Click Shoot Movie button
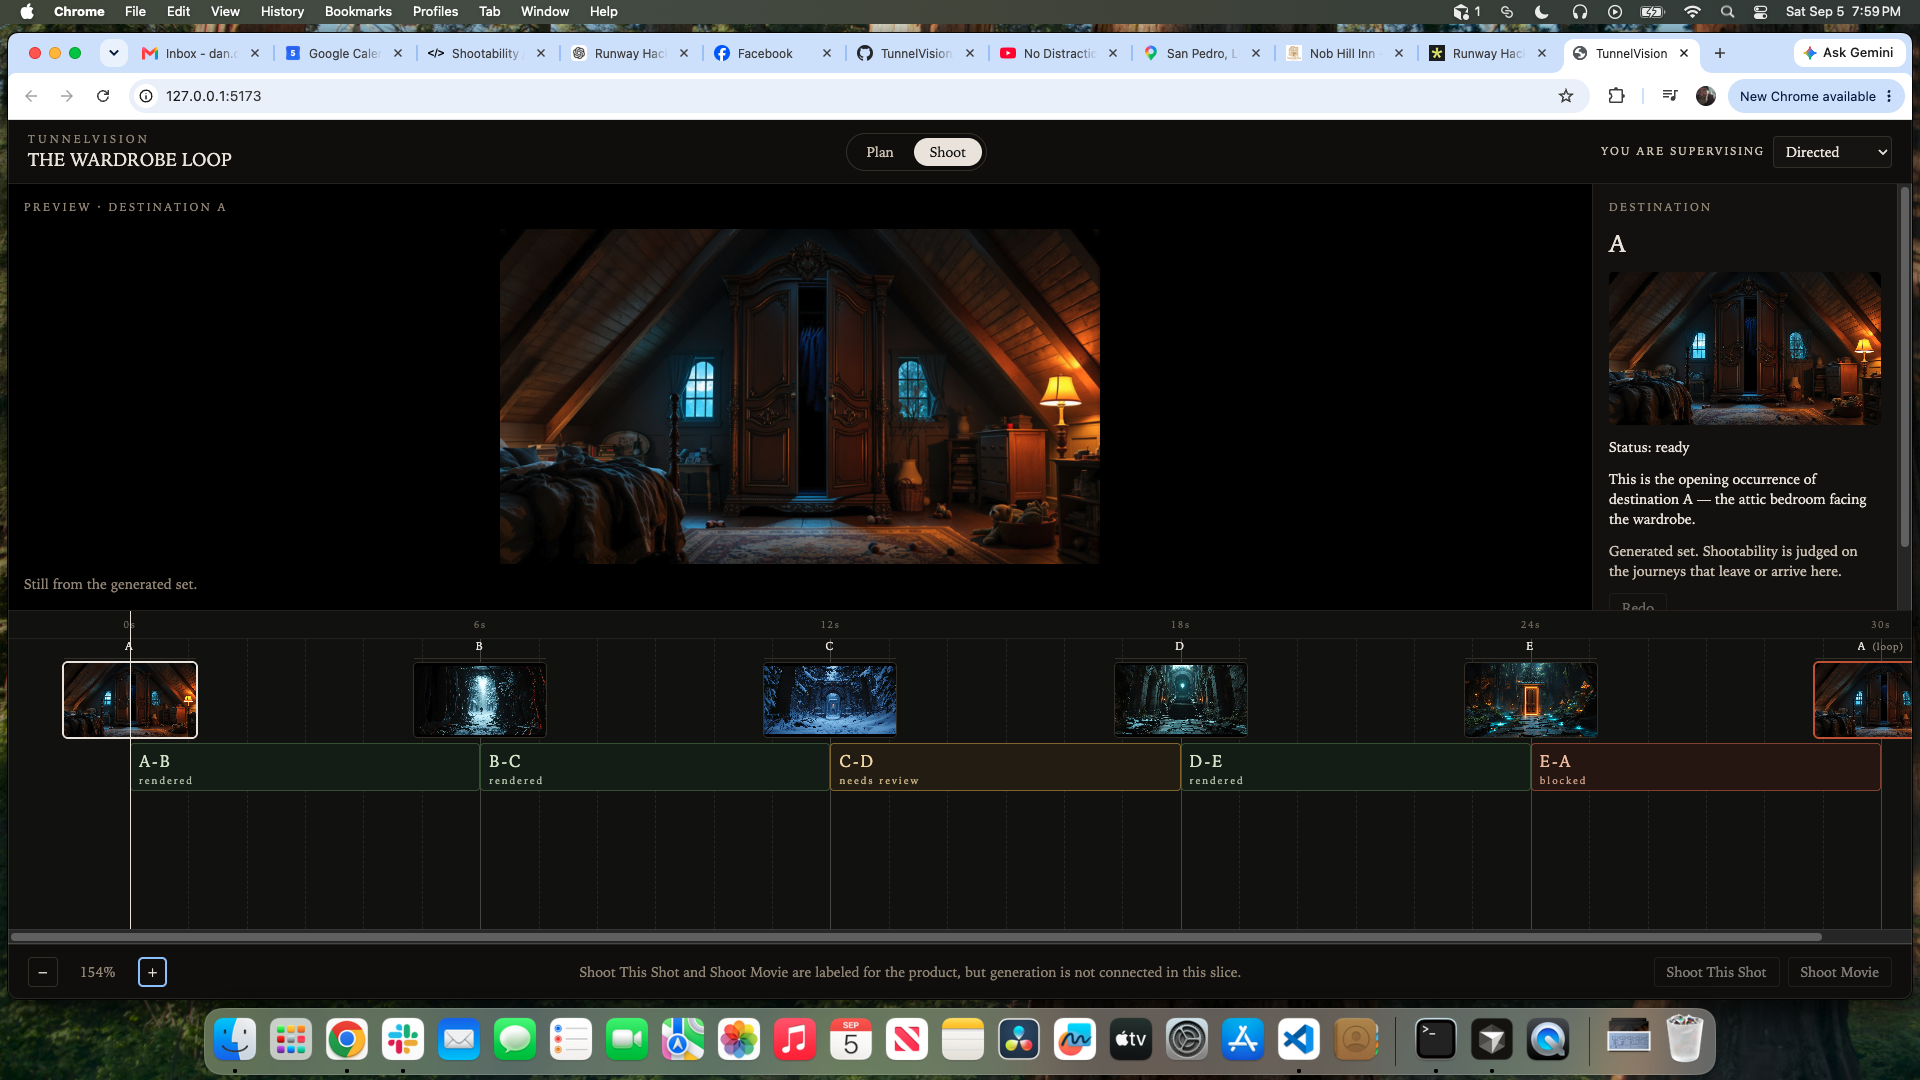The image size is (1920, 1080). click(x=1839, y=972)
